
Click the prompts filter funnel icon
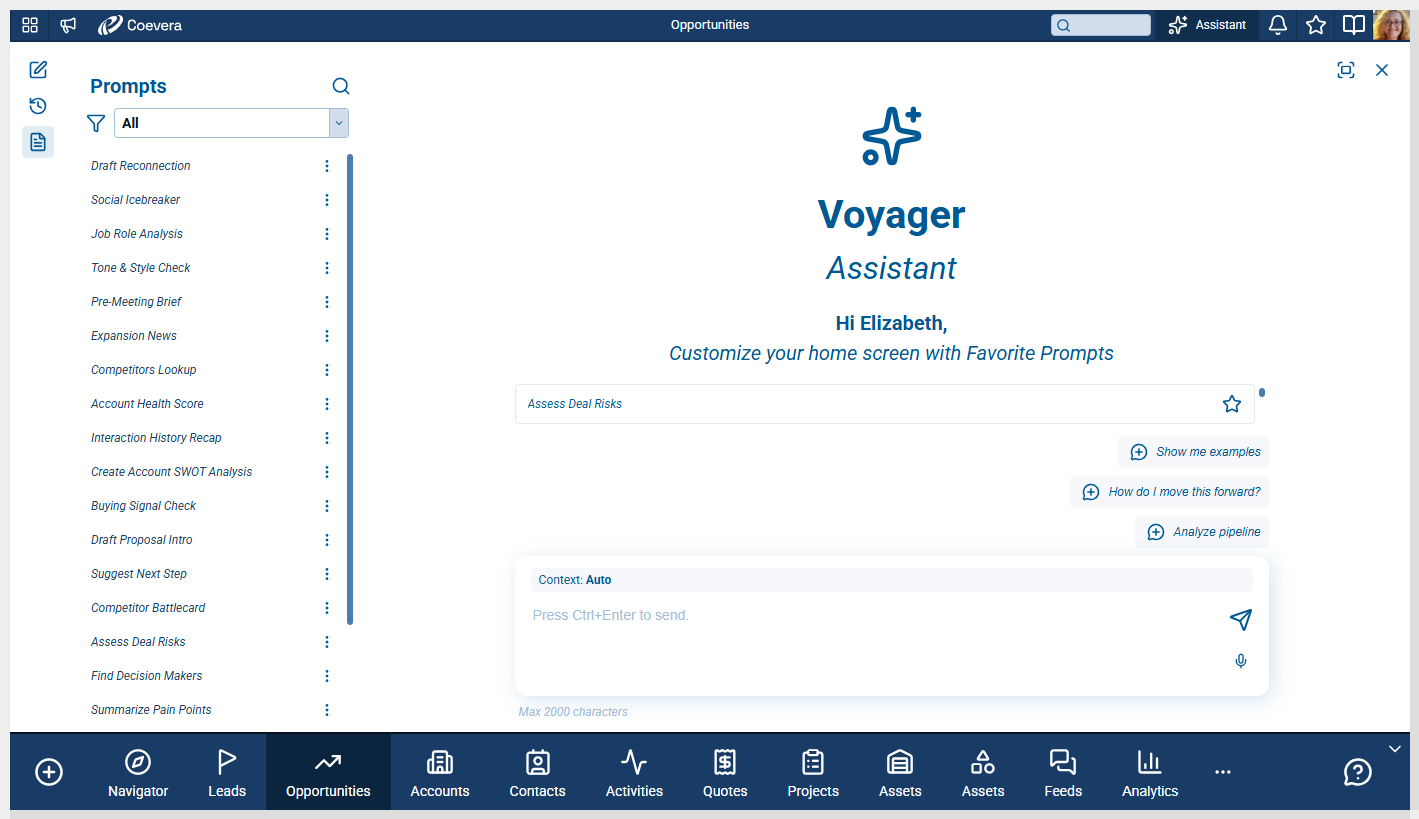[x=96, y=123]
